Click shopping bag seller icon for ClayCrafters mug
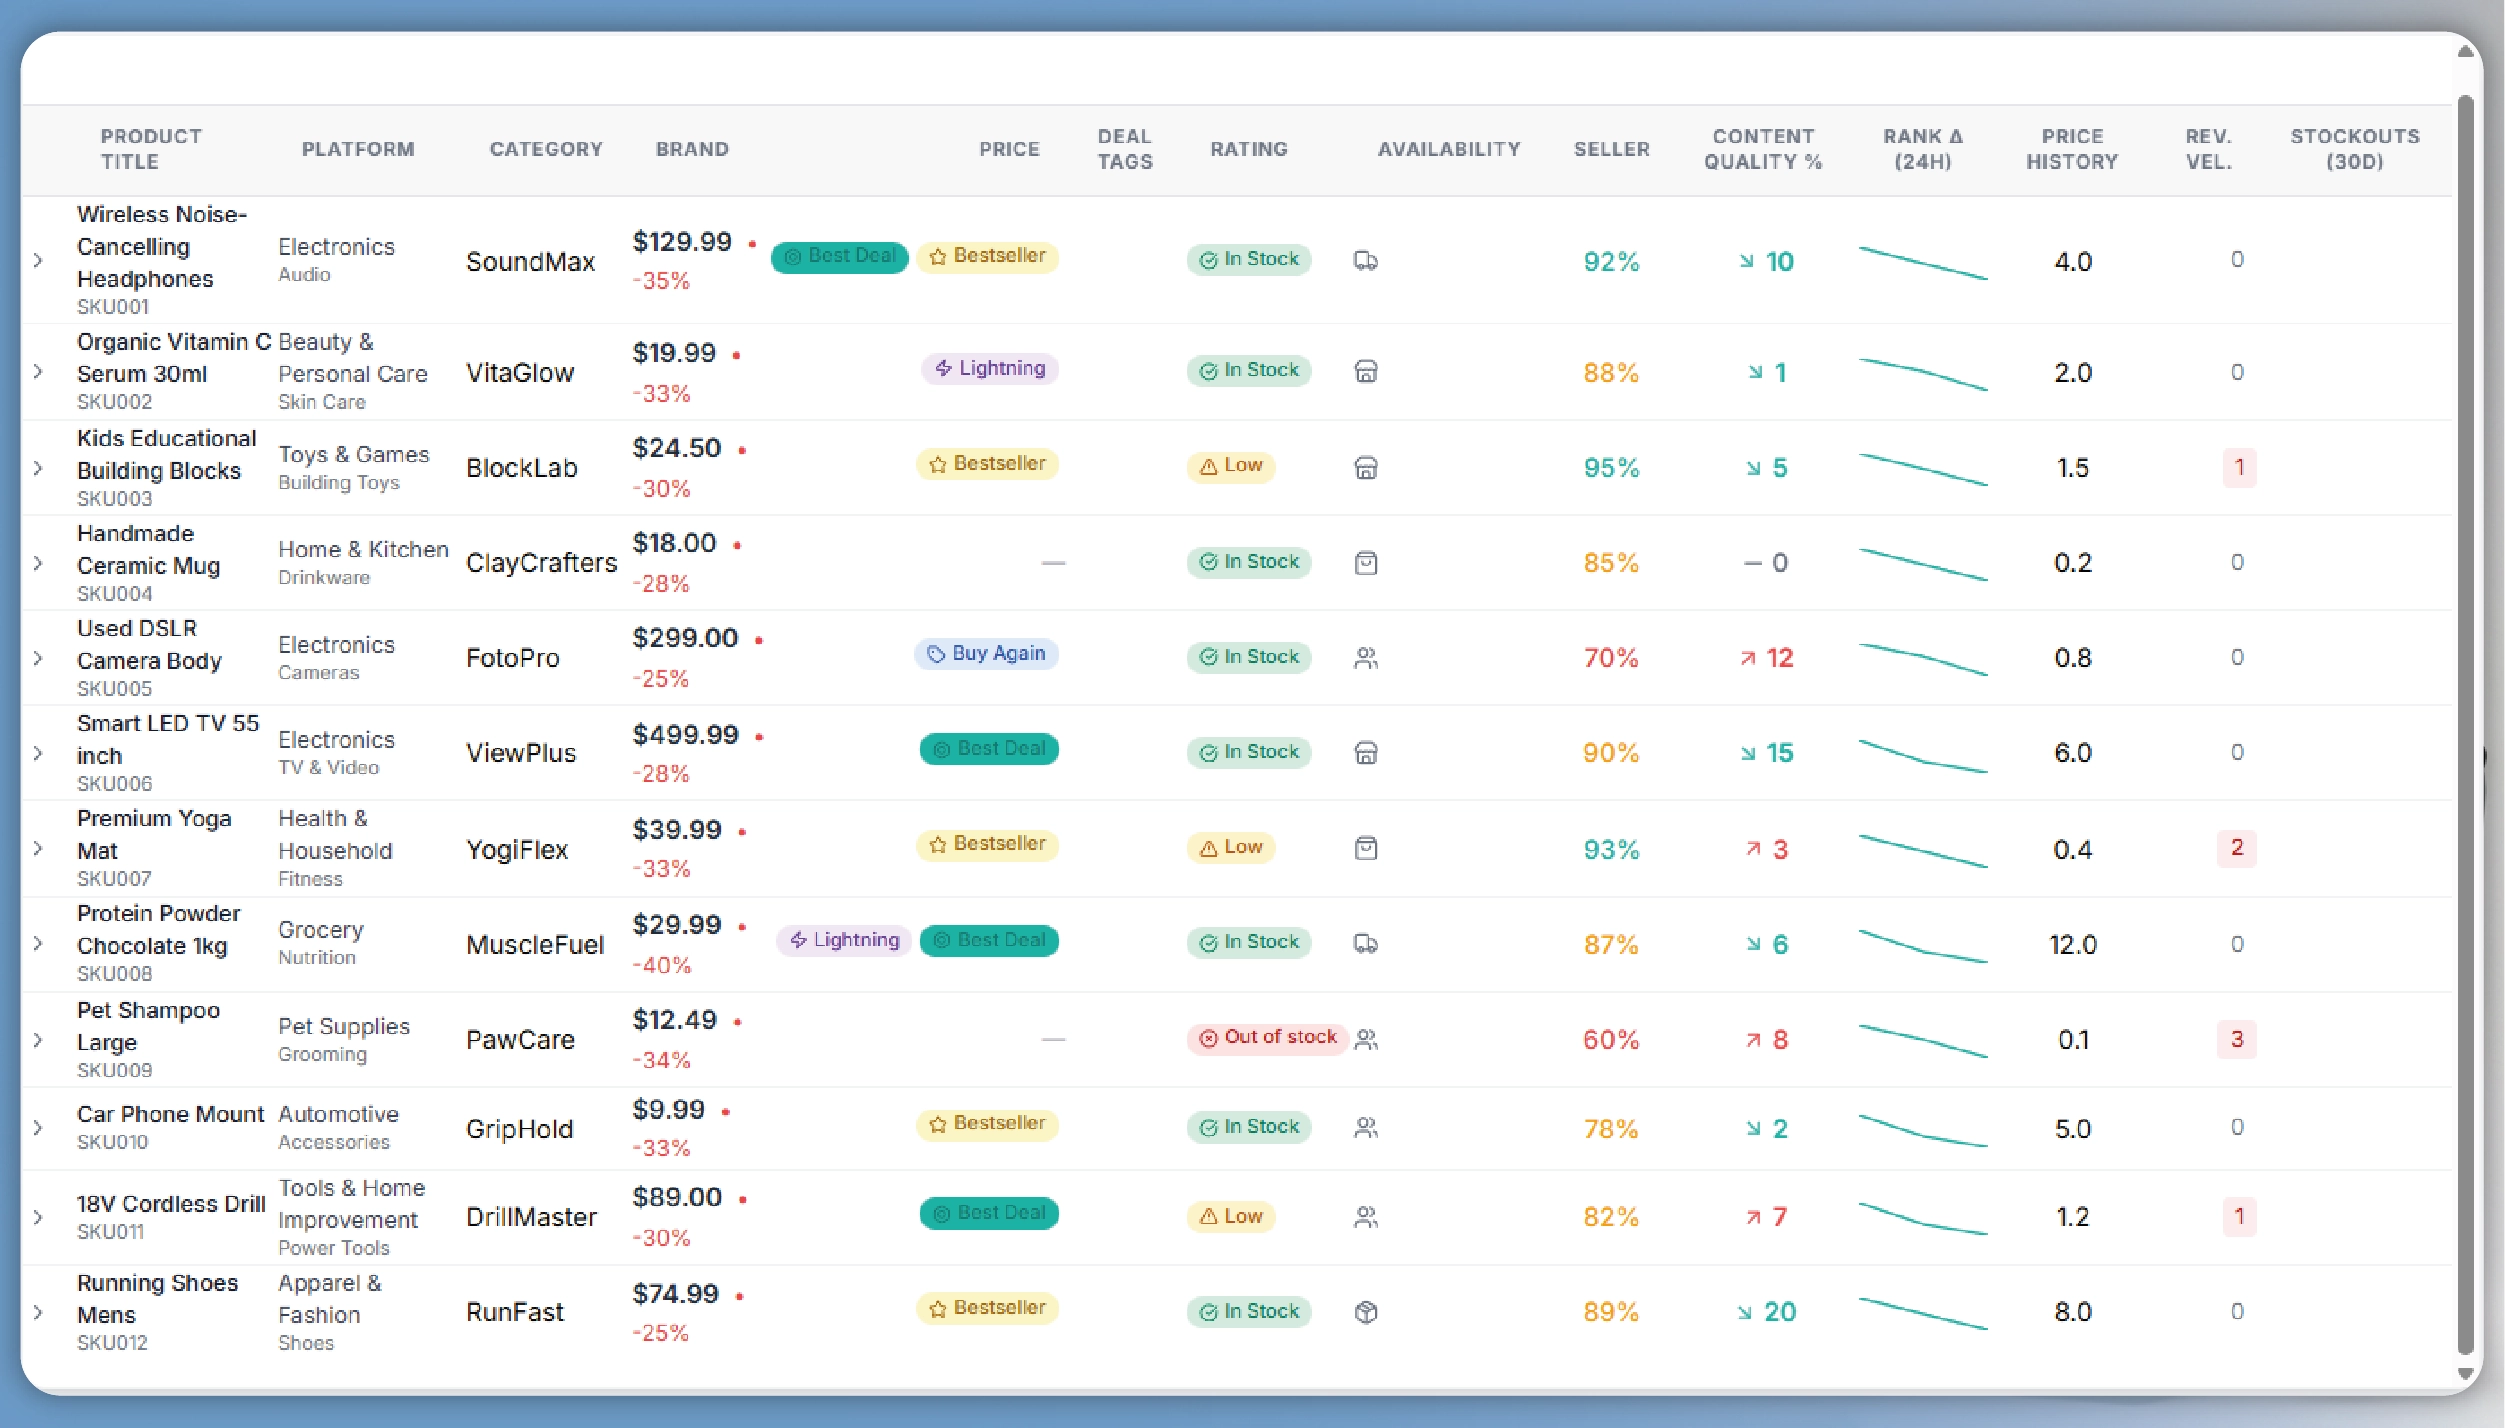The height and width of the screenshot is (1428, 2505). pyautogui.click(x=1365, y=563)
